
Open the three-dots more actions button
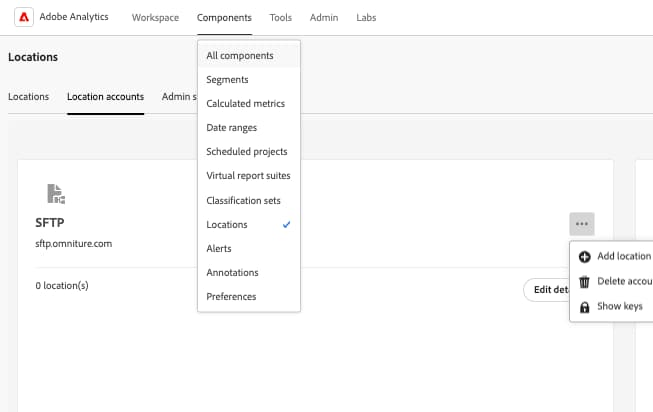[x=581, y=224]
